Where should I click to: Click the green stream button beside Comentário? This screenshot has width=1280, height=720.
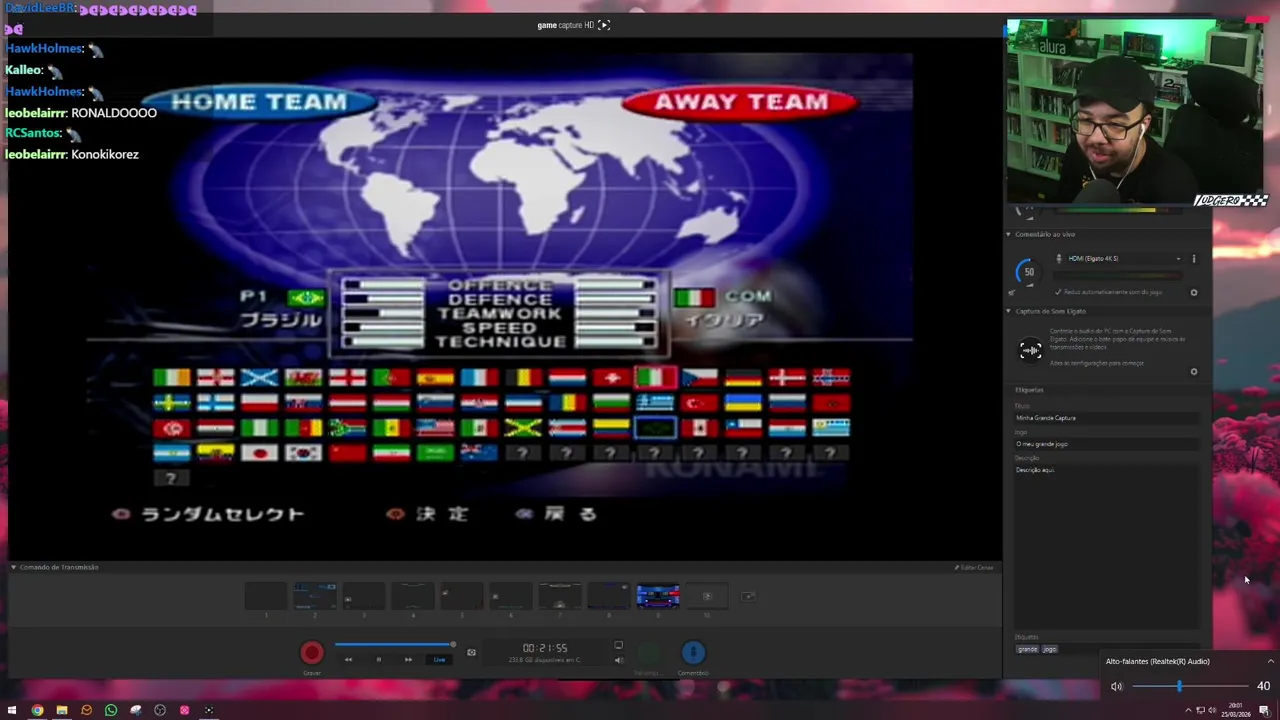649,653
